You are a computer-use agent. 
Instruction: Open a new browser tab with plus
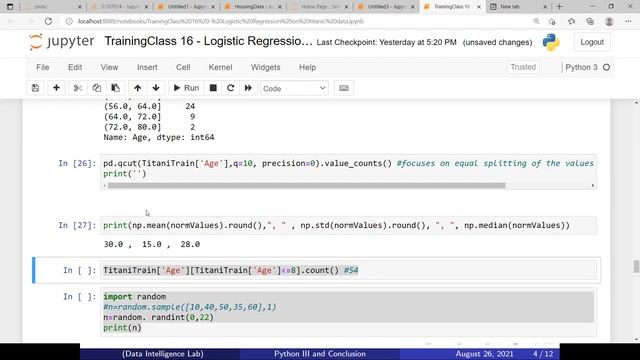[x=559, y=7]
